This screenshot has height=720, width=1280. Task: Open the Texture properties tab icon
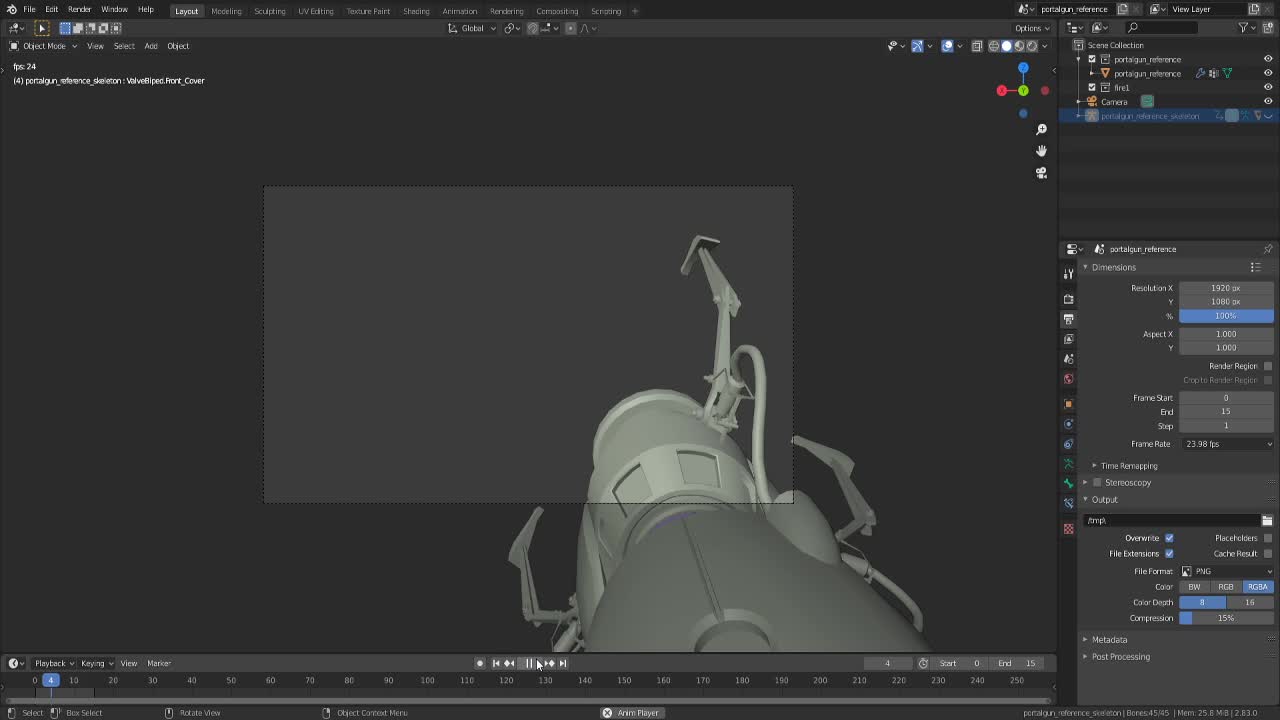(1068, 528)
